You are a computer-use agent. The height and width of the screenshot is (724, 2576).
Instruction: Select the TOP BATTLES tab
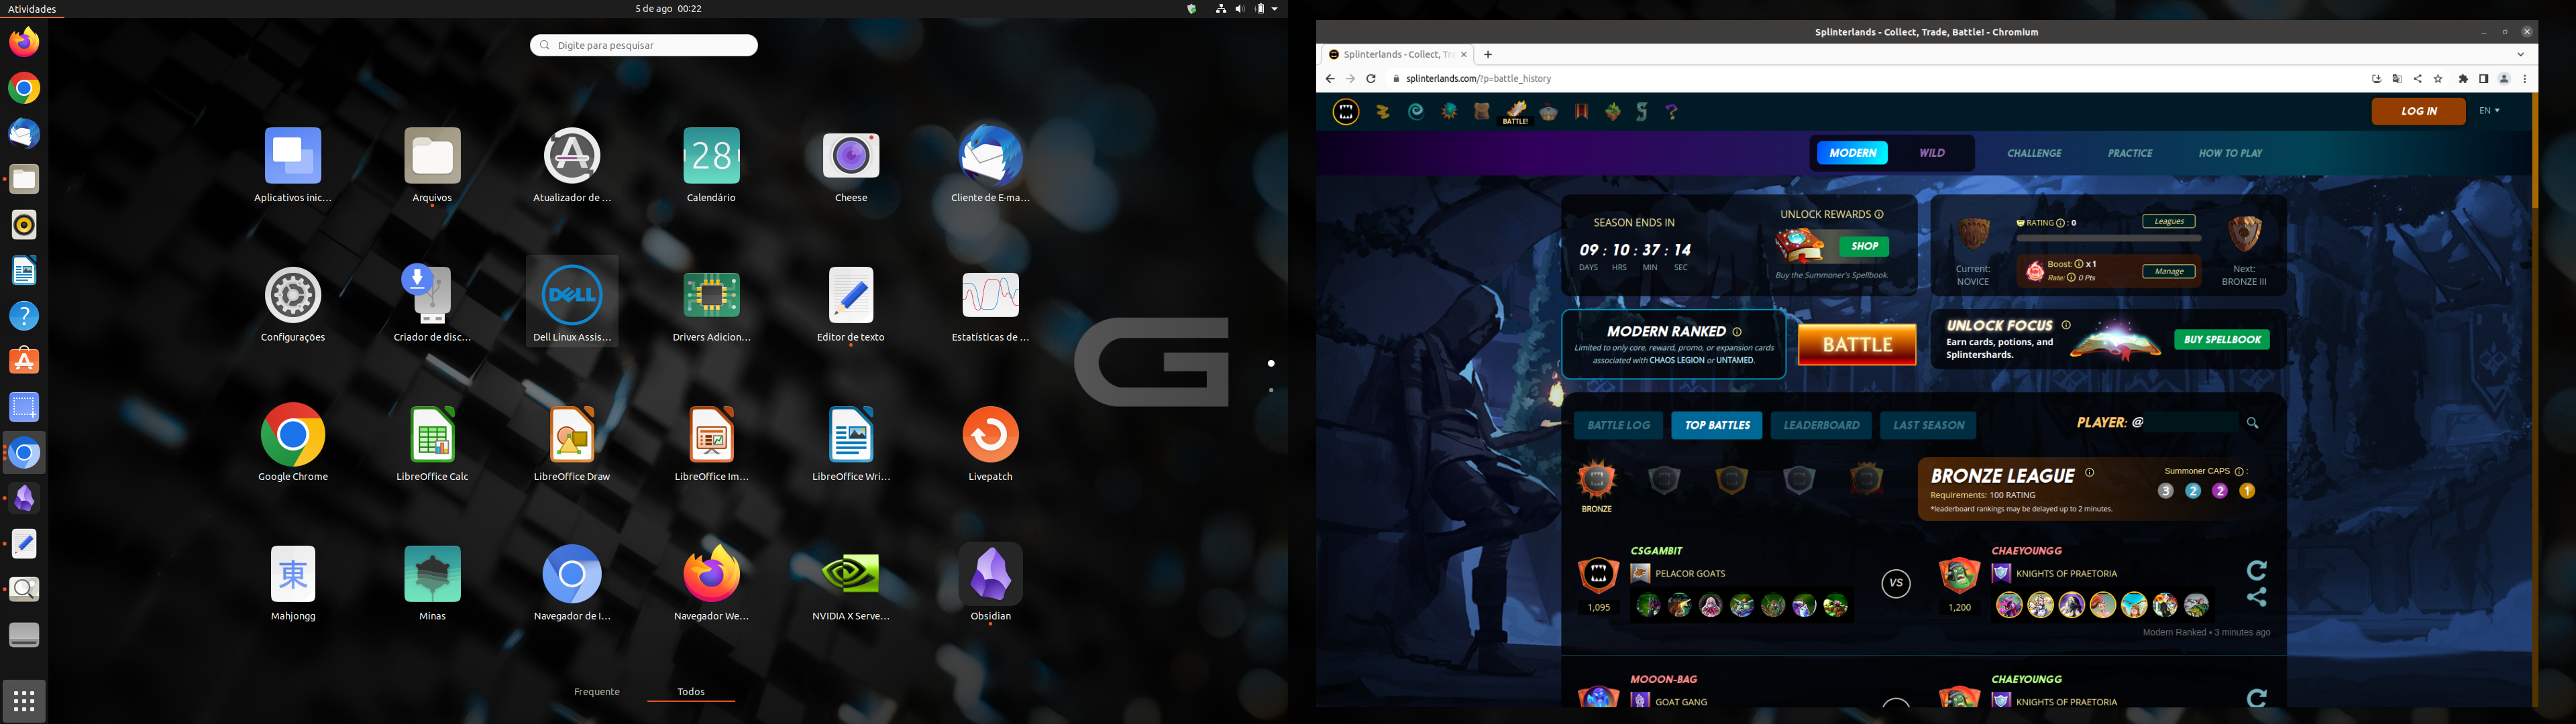point(1717,425)
